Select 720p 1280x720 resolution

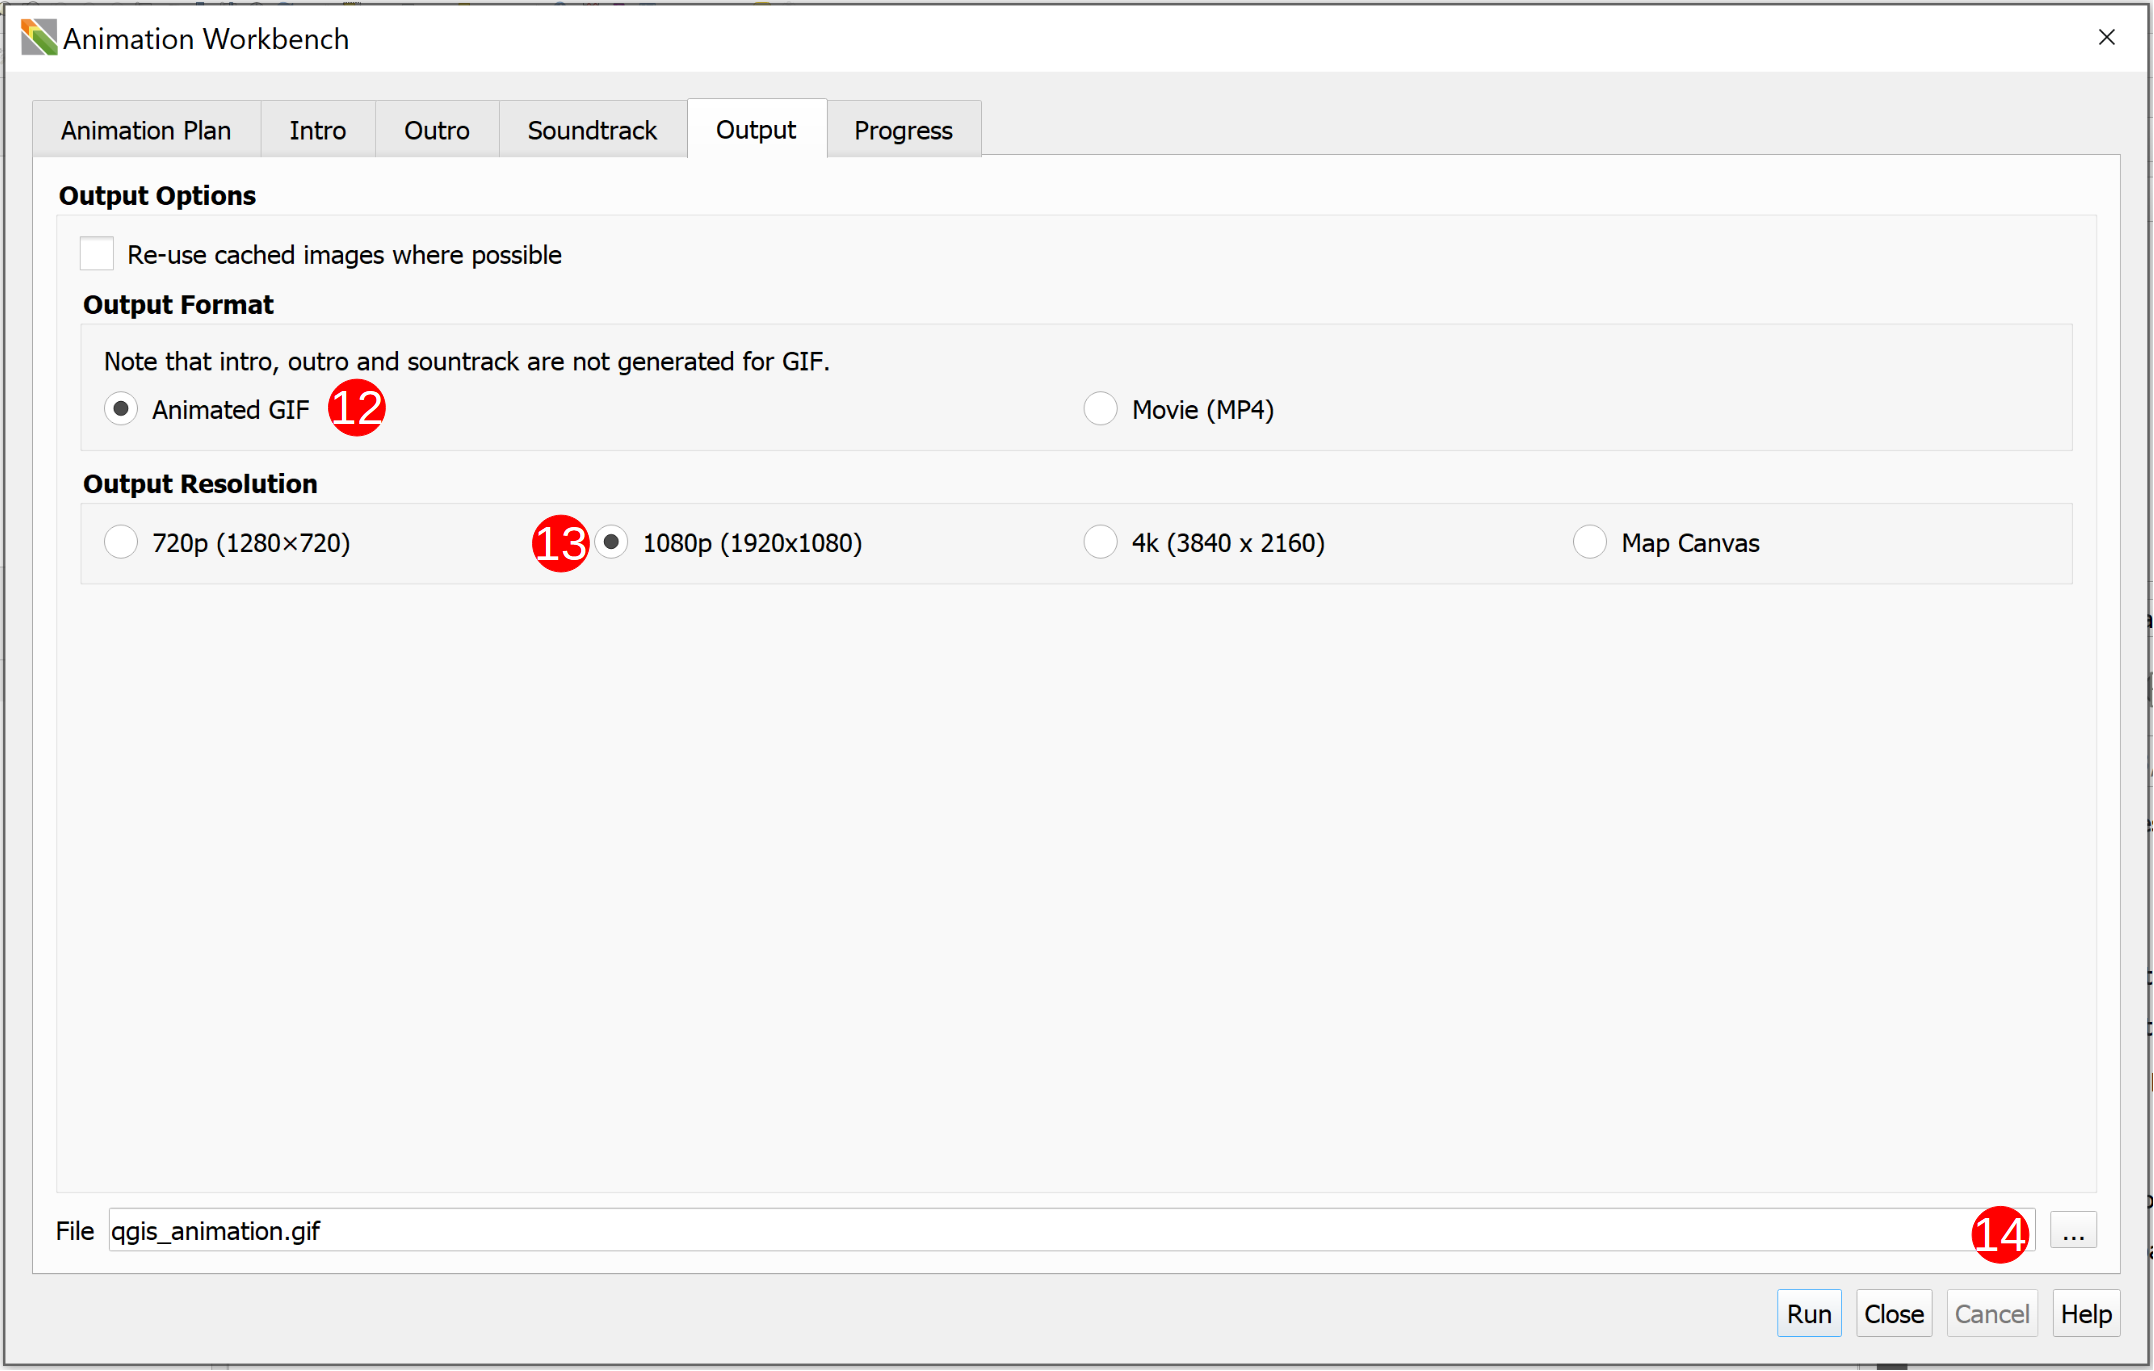coord(122,542)
